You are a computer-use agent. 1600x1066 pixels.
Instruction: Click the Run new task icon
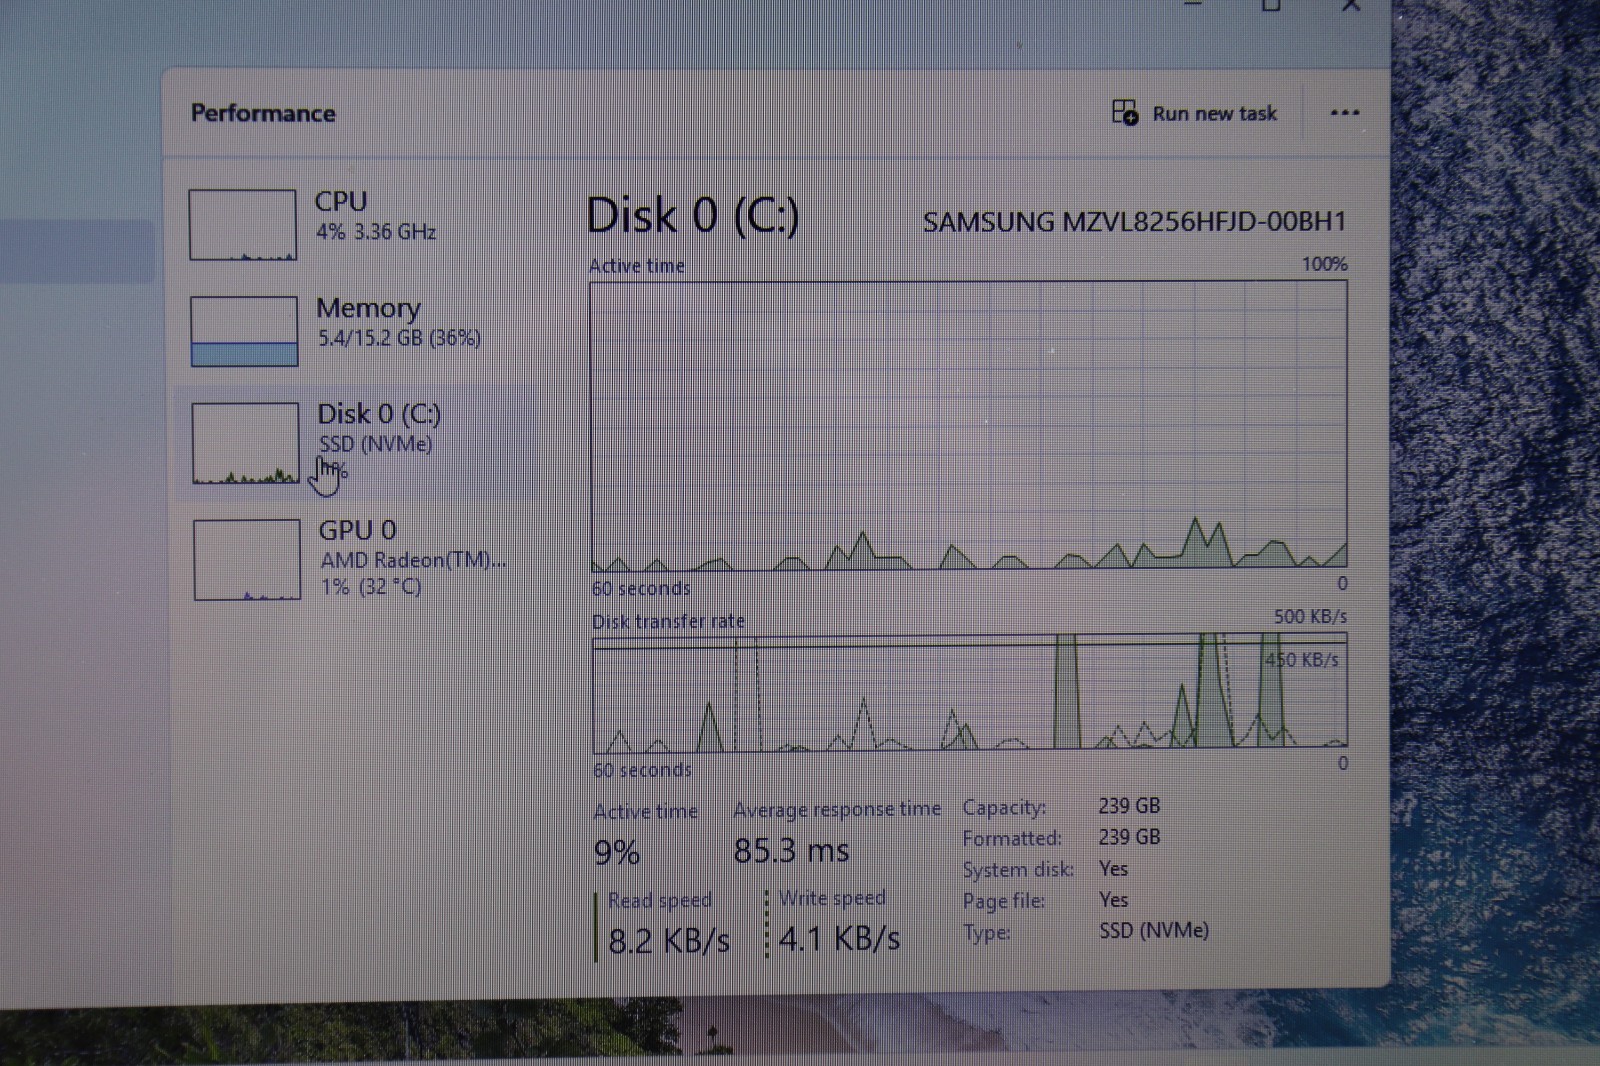click(x=1125, y=112)
